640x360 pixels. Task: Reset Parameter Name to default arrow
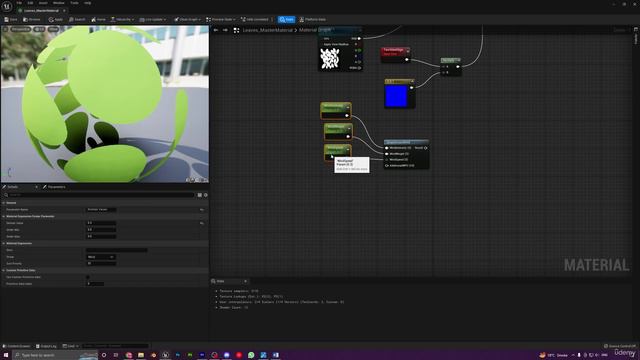coord(202,209)
